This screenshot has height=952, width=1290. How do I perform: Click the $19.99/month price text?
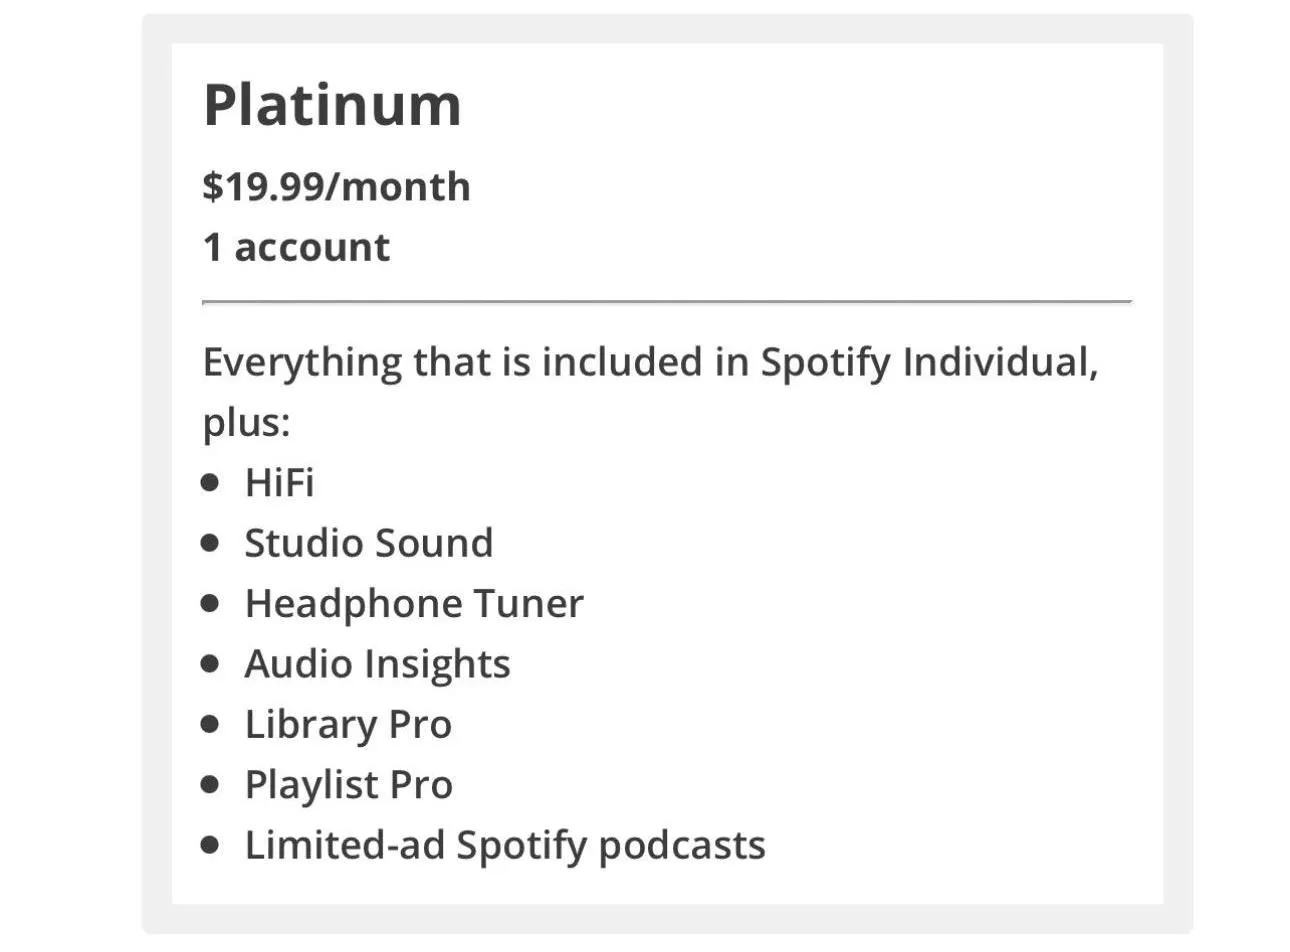click(336, 187)
